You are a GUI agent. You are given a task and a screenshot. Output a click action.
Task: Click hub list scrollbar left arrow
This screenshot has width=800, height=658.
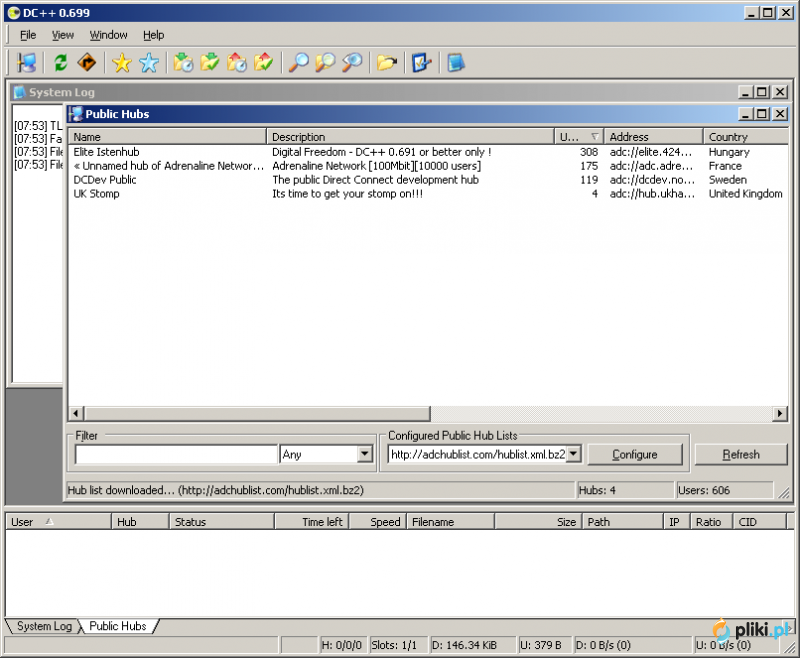click(x=76, y=413)
